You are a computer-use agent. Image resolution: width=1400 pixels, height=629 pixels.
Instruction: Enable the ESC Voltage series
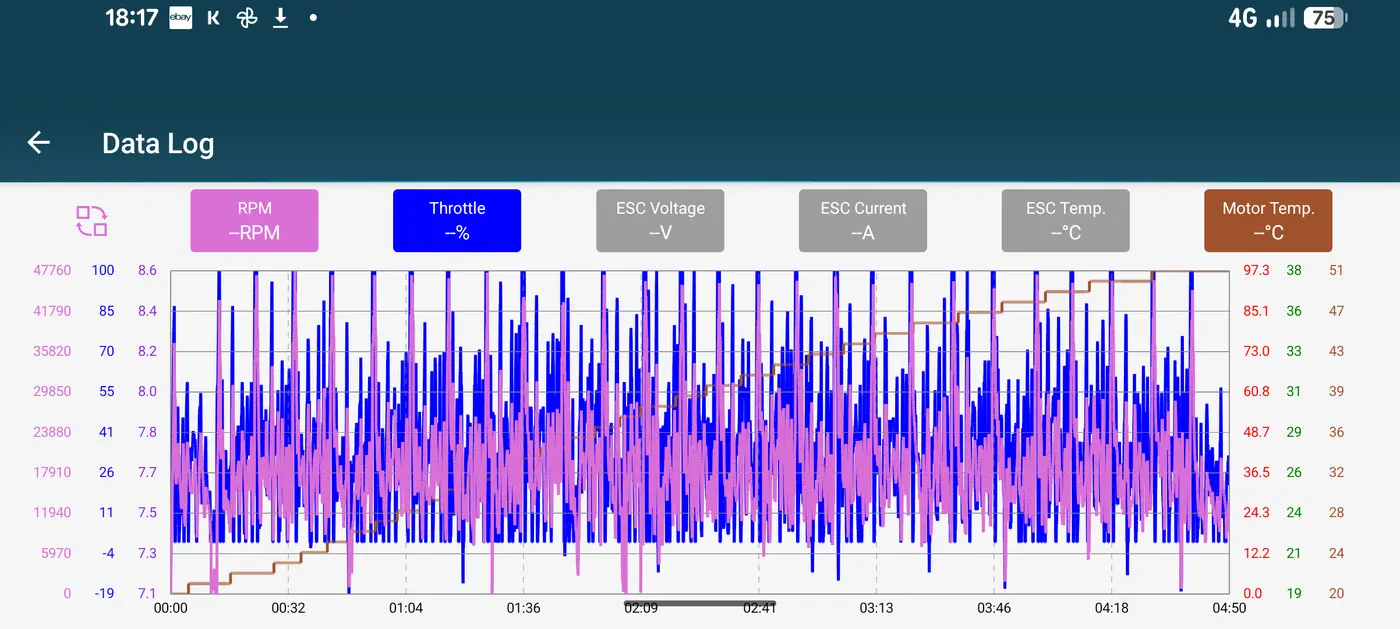(660, 221)
